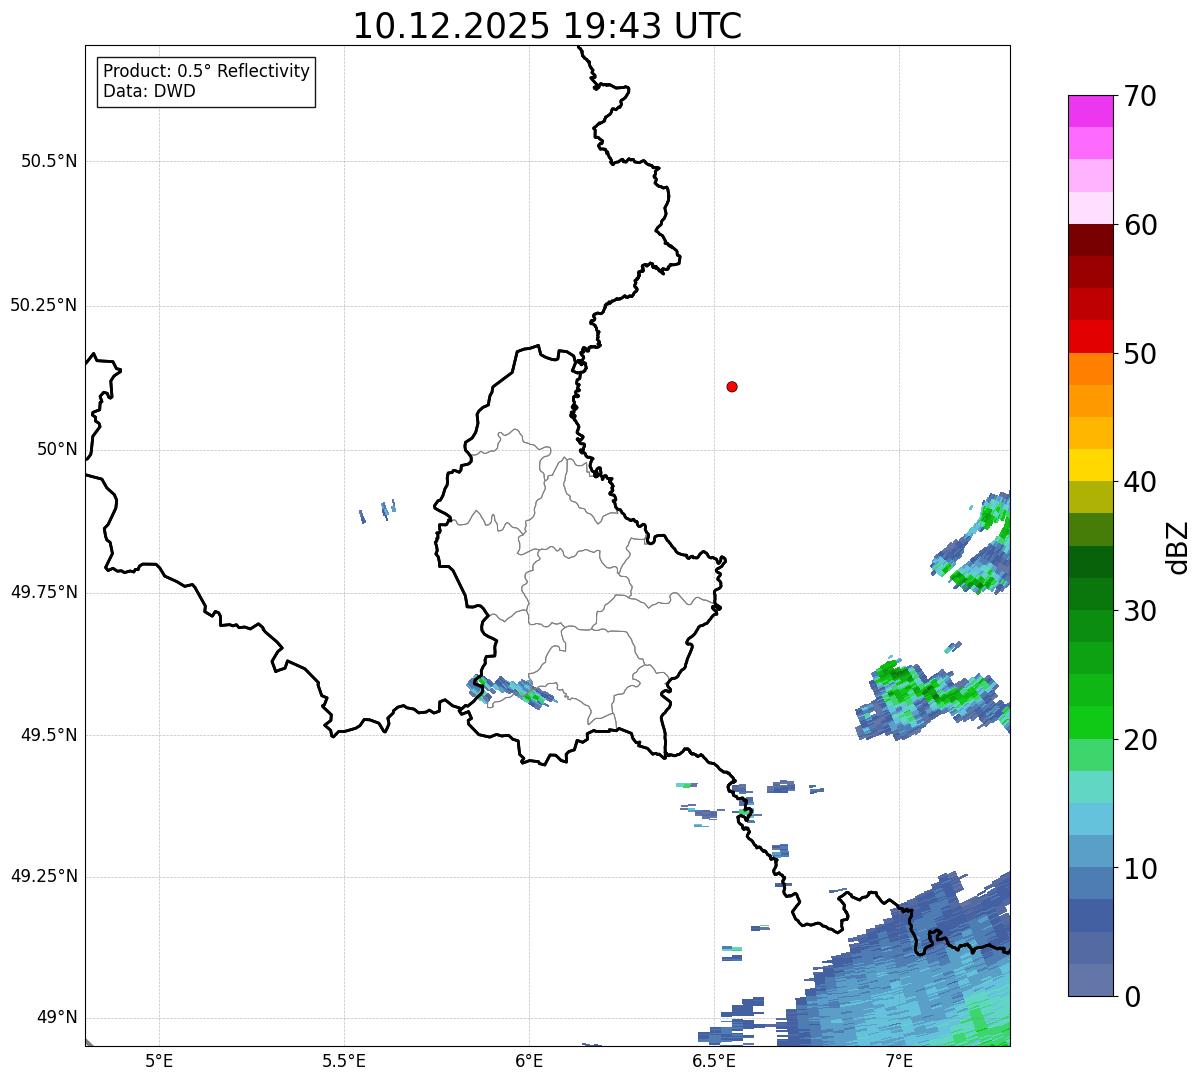Click the title "10.12.2025 19:43 UTC"
This screenshot has height=1081, width=1202.
[547, 26]
